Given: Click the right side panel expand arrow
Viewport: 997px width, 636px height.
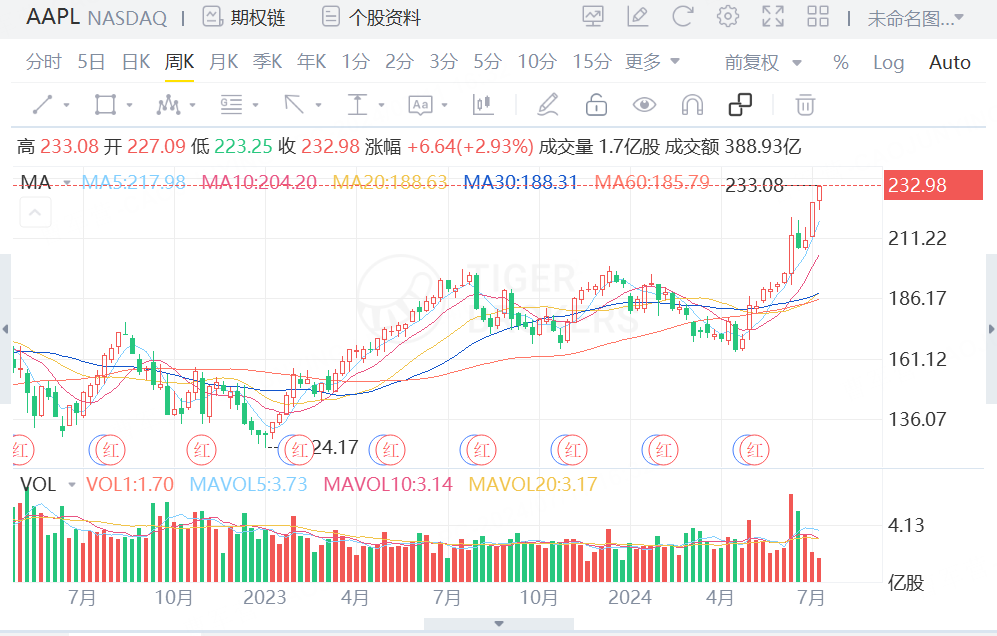Looking at the screenshot, I should 991,329.
